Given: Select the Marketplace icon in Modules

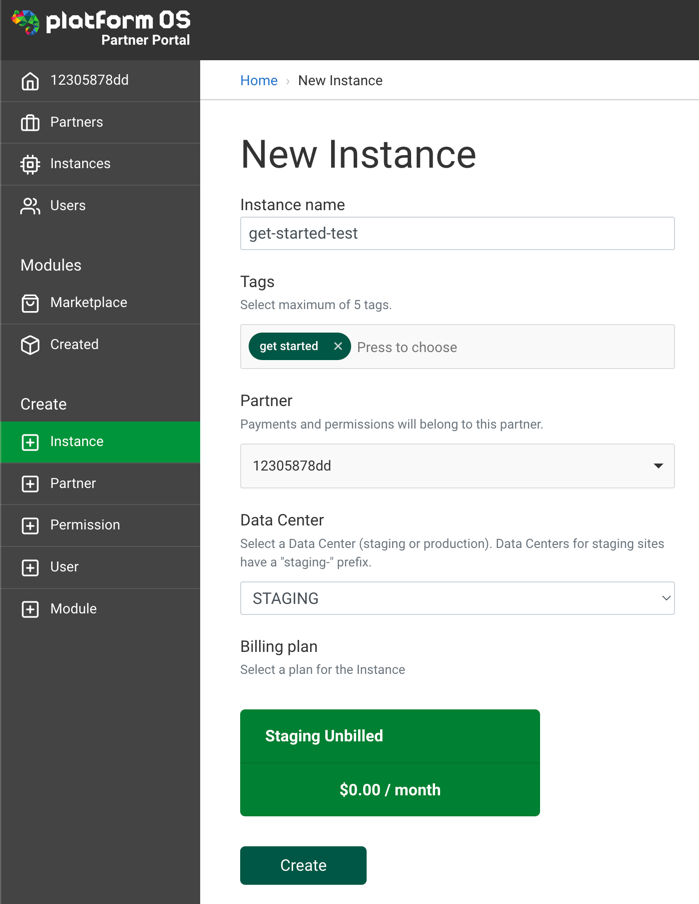Looking at the screenshot, I should (x=29, y=302).
